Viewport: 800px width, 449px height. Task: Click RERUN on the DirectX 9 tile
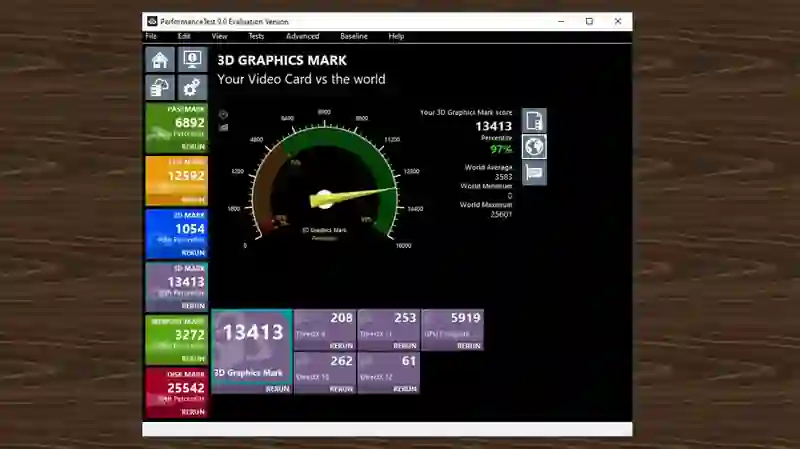pyautogui.click(x=341, y=345)
